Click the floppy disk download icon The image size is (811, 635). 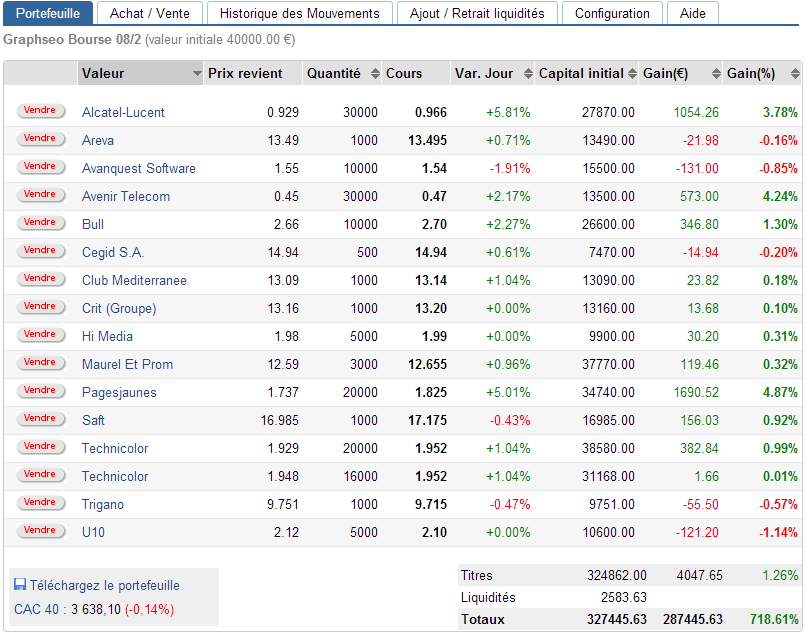[20, 585]
